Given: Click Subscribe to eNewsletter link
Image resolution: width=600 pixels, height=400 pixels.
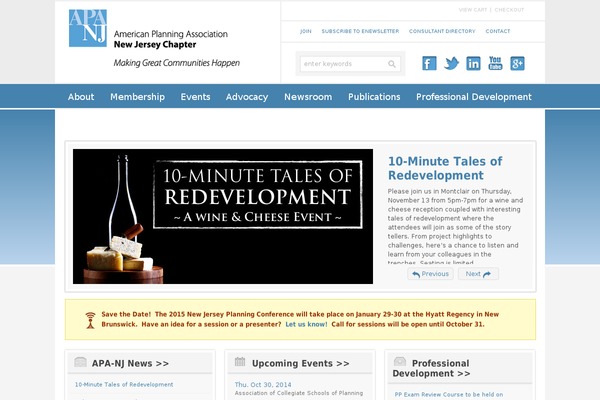Looking at the screenshot, I should [x=360, y=31].
